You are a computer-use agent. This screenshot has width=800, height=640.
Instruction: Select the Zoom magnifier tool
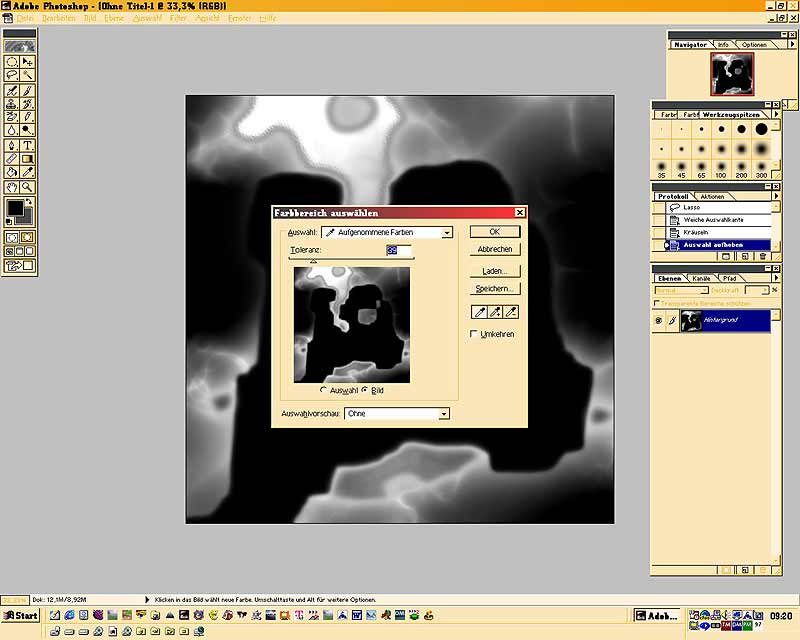point(28,186)
